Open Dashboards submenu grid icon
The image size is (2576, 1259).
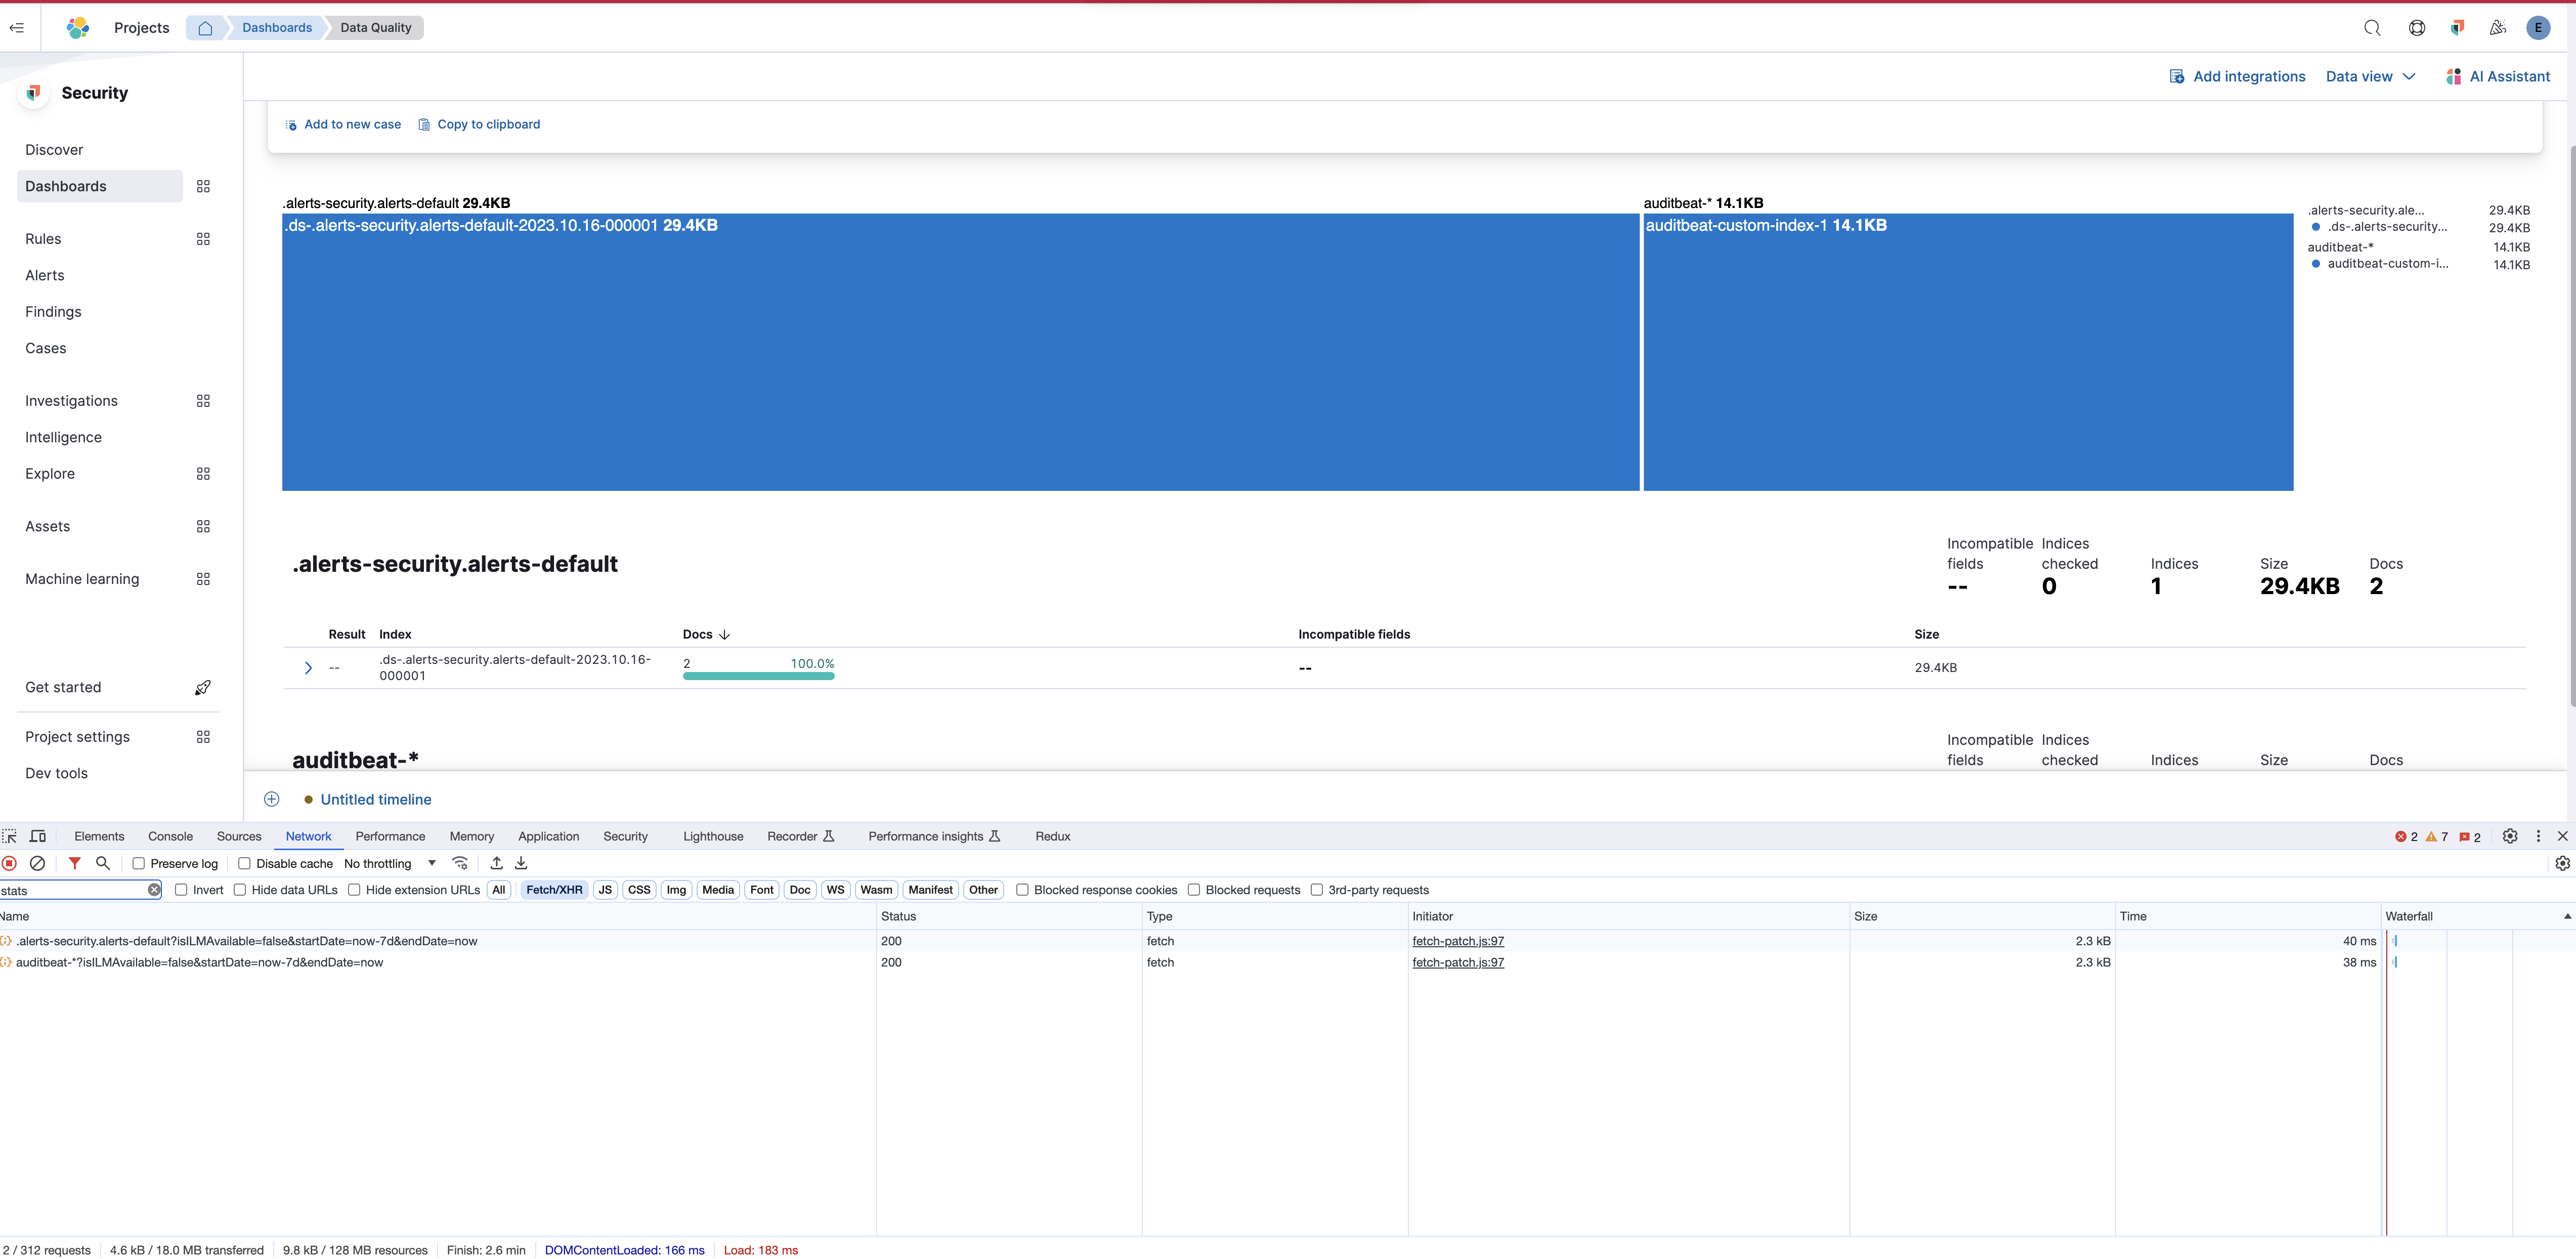click(203, 187)
